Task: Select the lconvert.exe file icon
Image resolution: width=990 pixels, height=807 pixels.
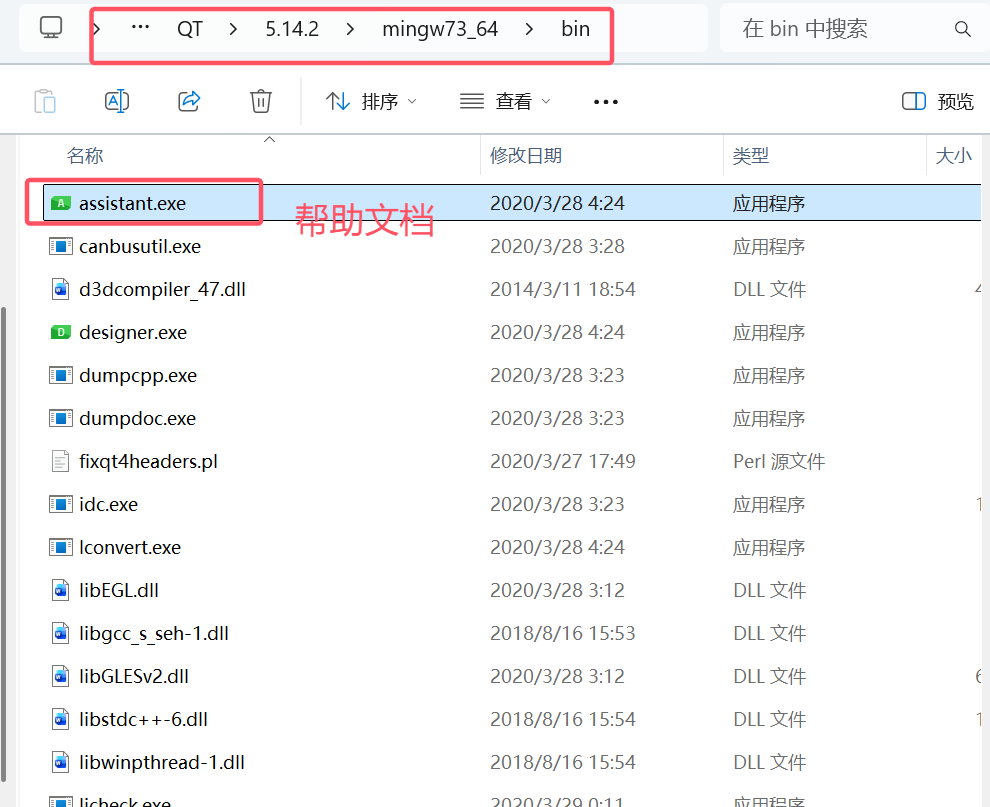Action: [61, 547]
